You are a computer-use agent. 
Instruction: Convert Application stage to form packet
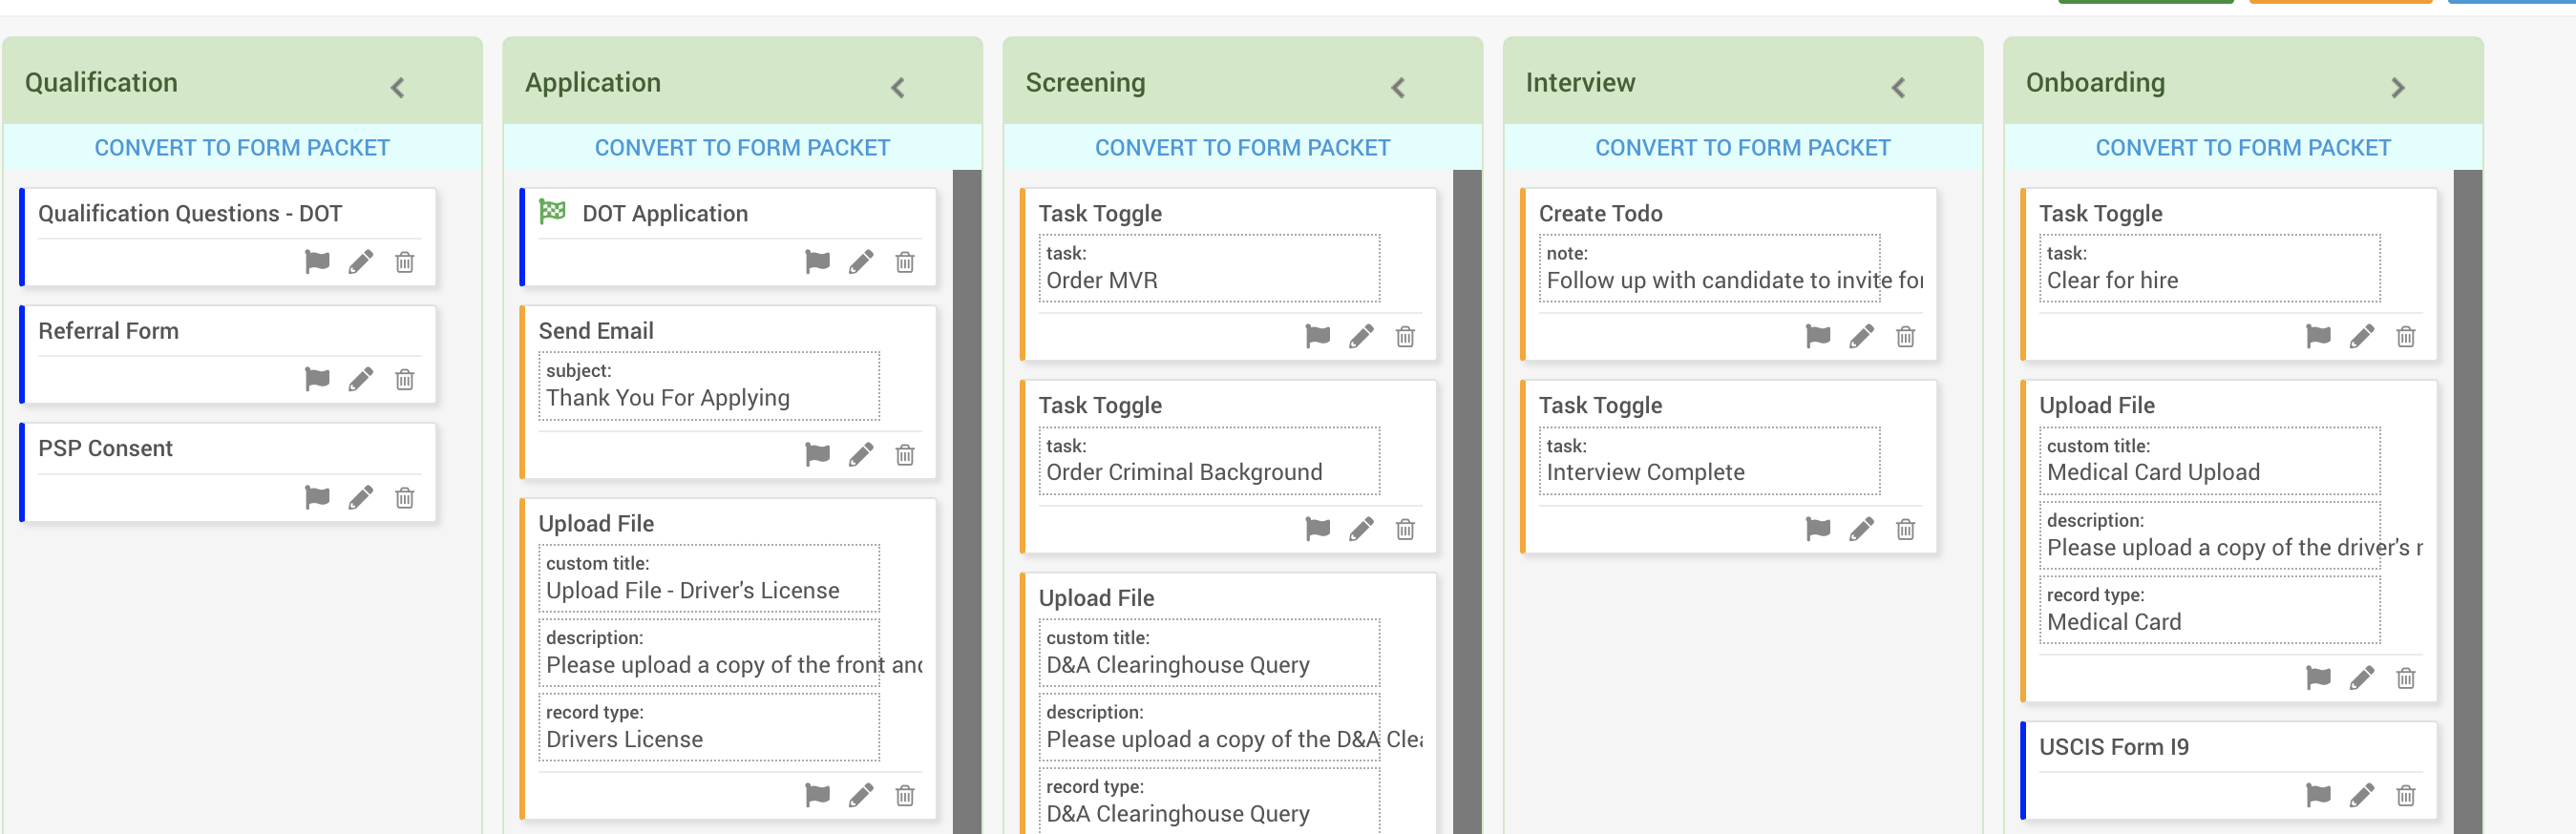tap(742, 147)
